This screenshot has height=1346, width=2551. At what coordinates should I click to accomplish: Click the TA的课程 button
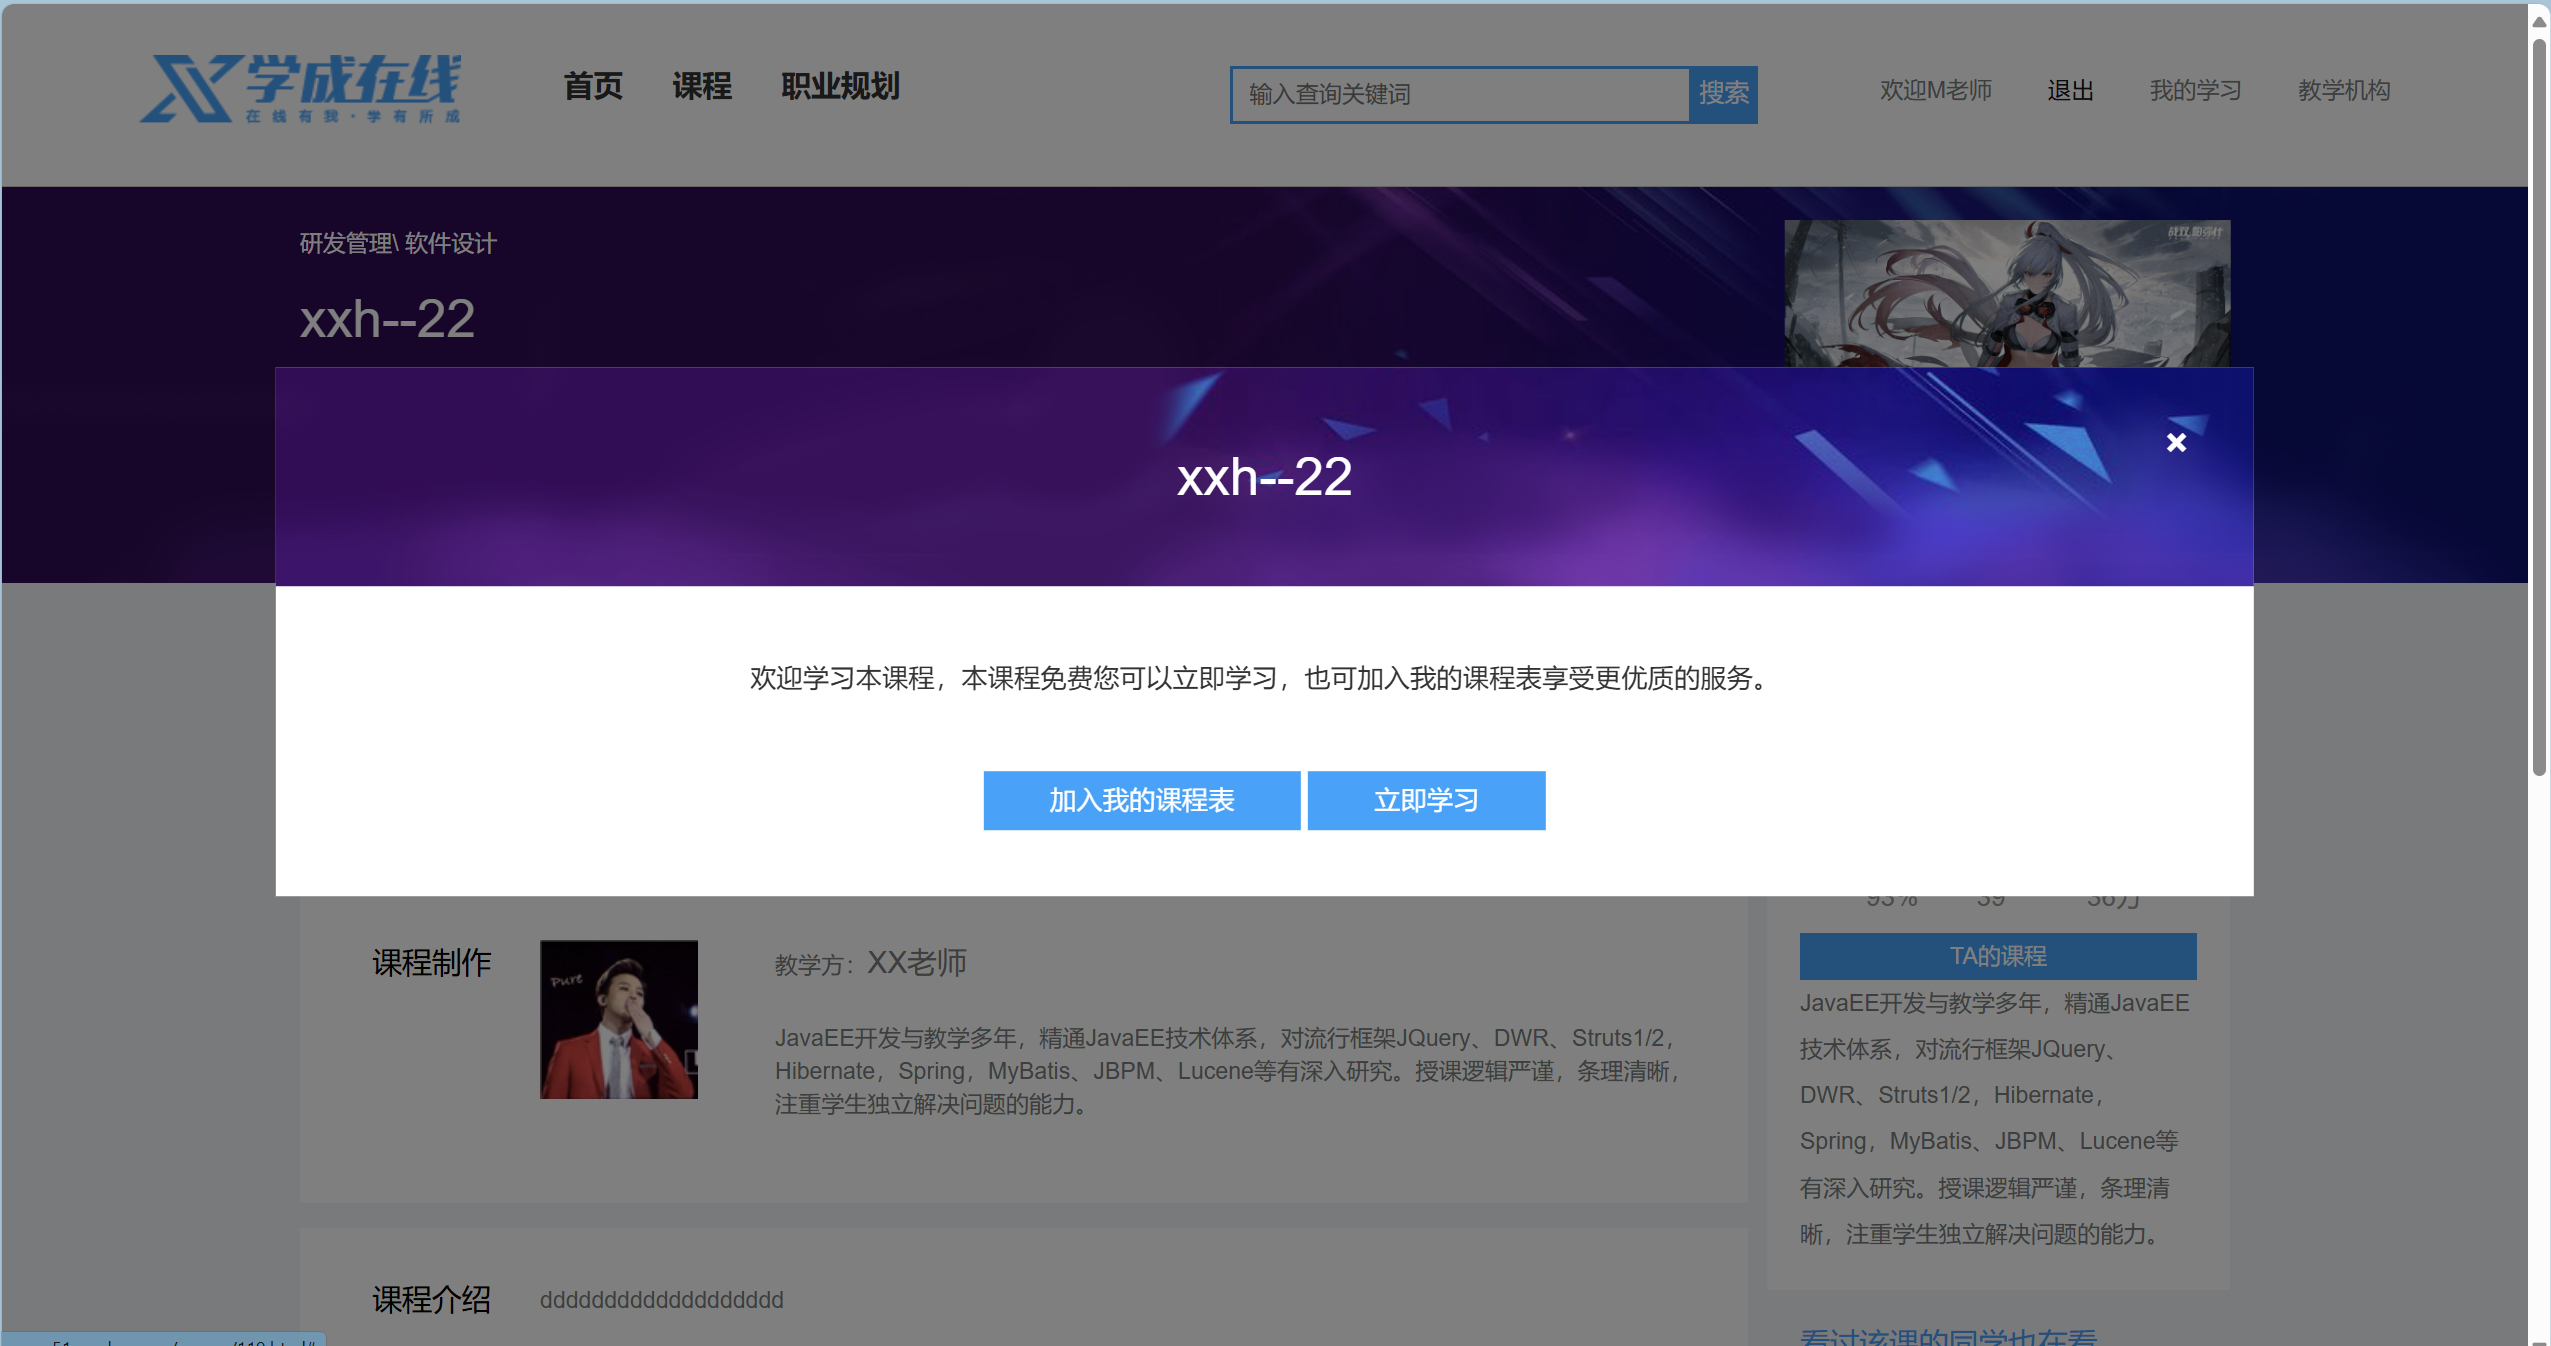pyautogui.click(x=1997, y=956)
